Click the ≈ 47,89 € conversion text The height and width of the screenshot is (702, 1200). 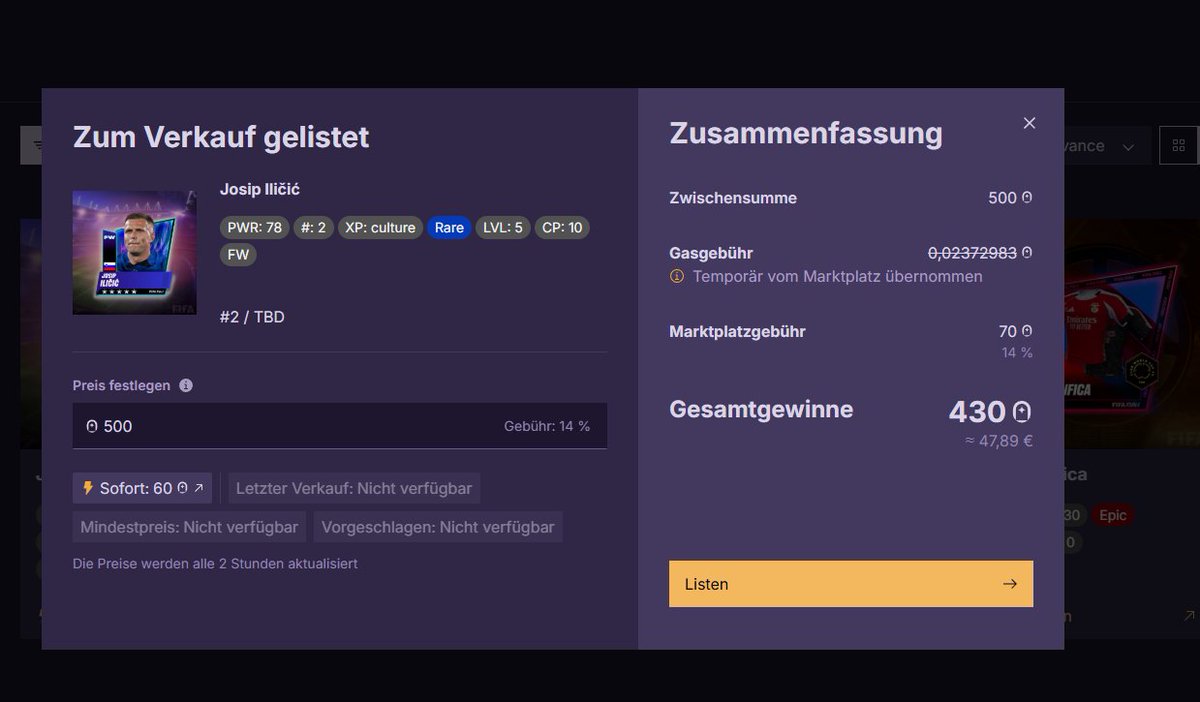(x=999, y=441)
